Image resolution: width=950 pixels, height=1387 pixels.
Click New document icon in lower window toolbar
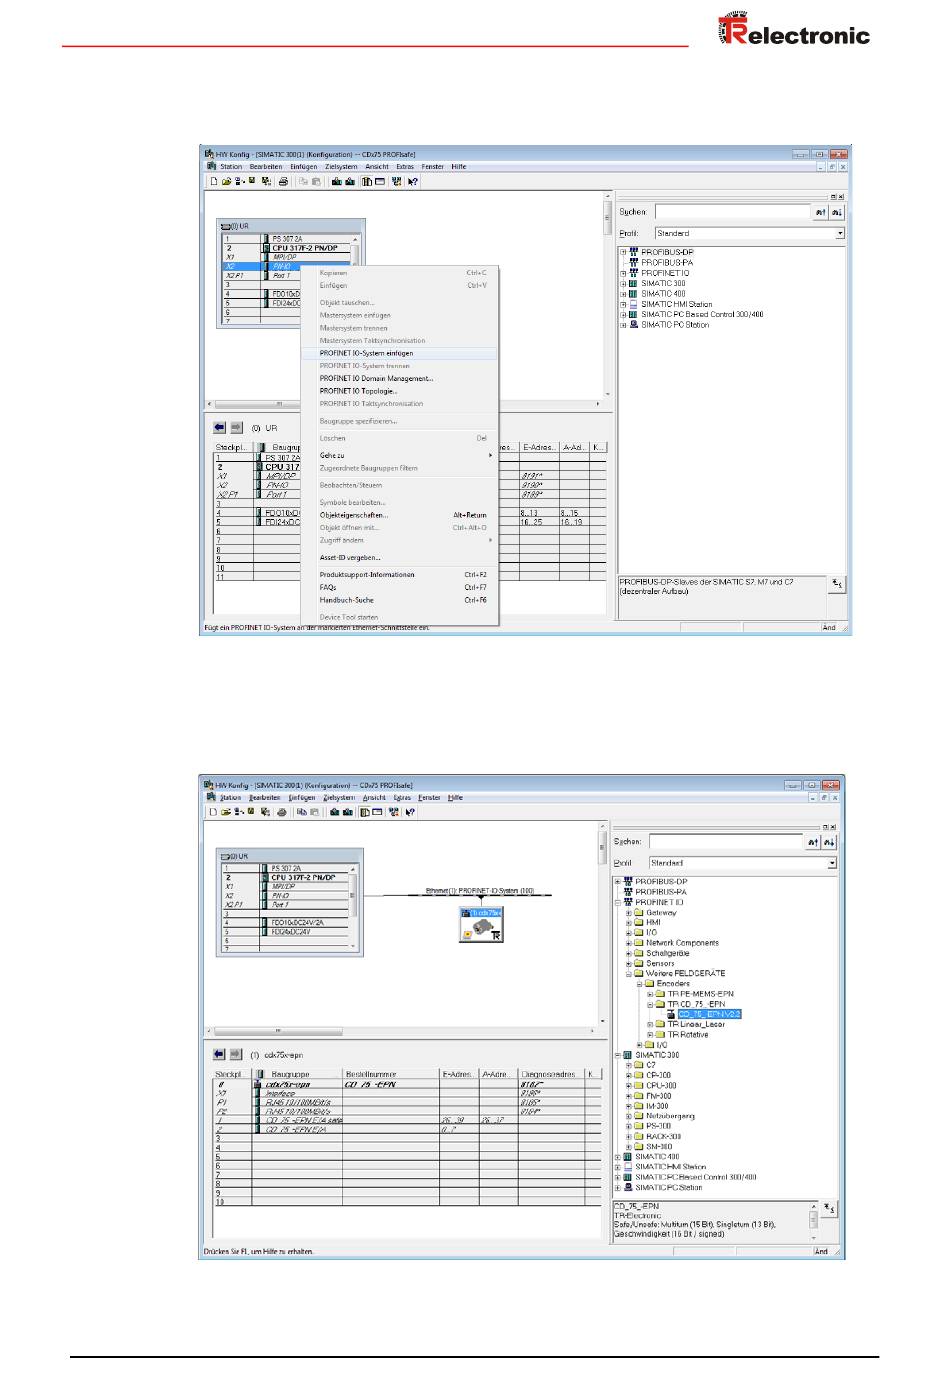click(x=213, y=812)
